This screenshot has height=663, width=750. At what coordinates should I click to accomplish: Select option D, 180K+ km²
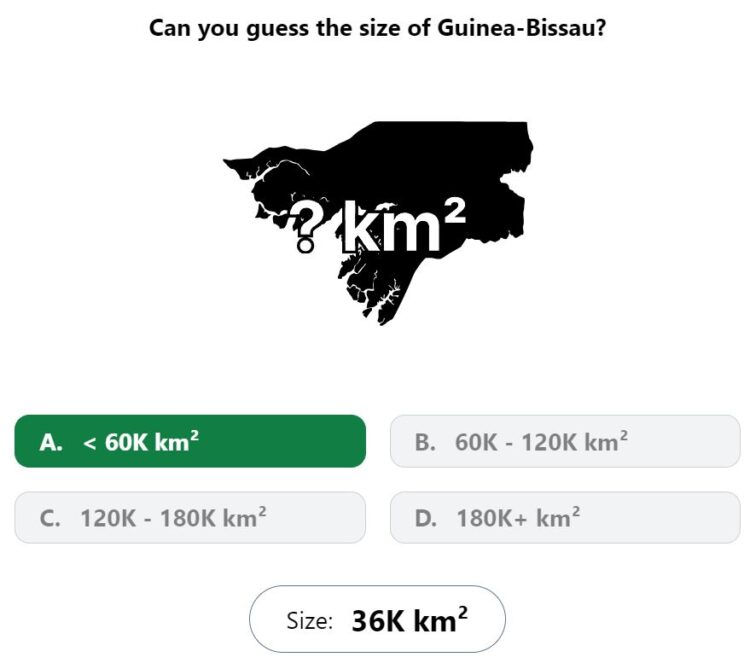(565, 518)
